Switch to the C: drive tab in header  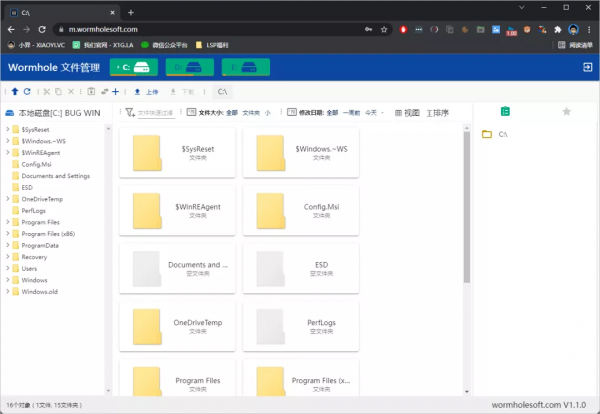point(133,67)
